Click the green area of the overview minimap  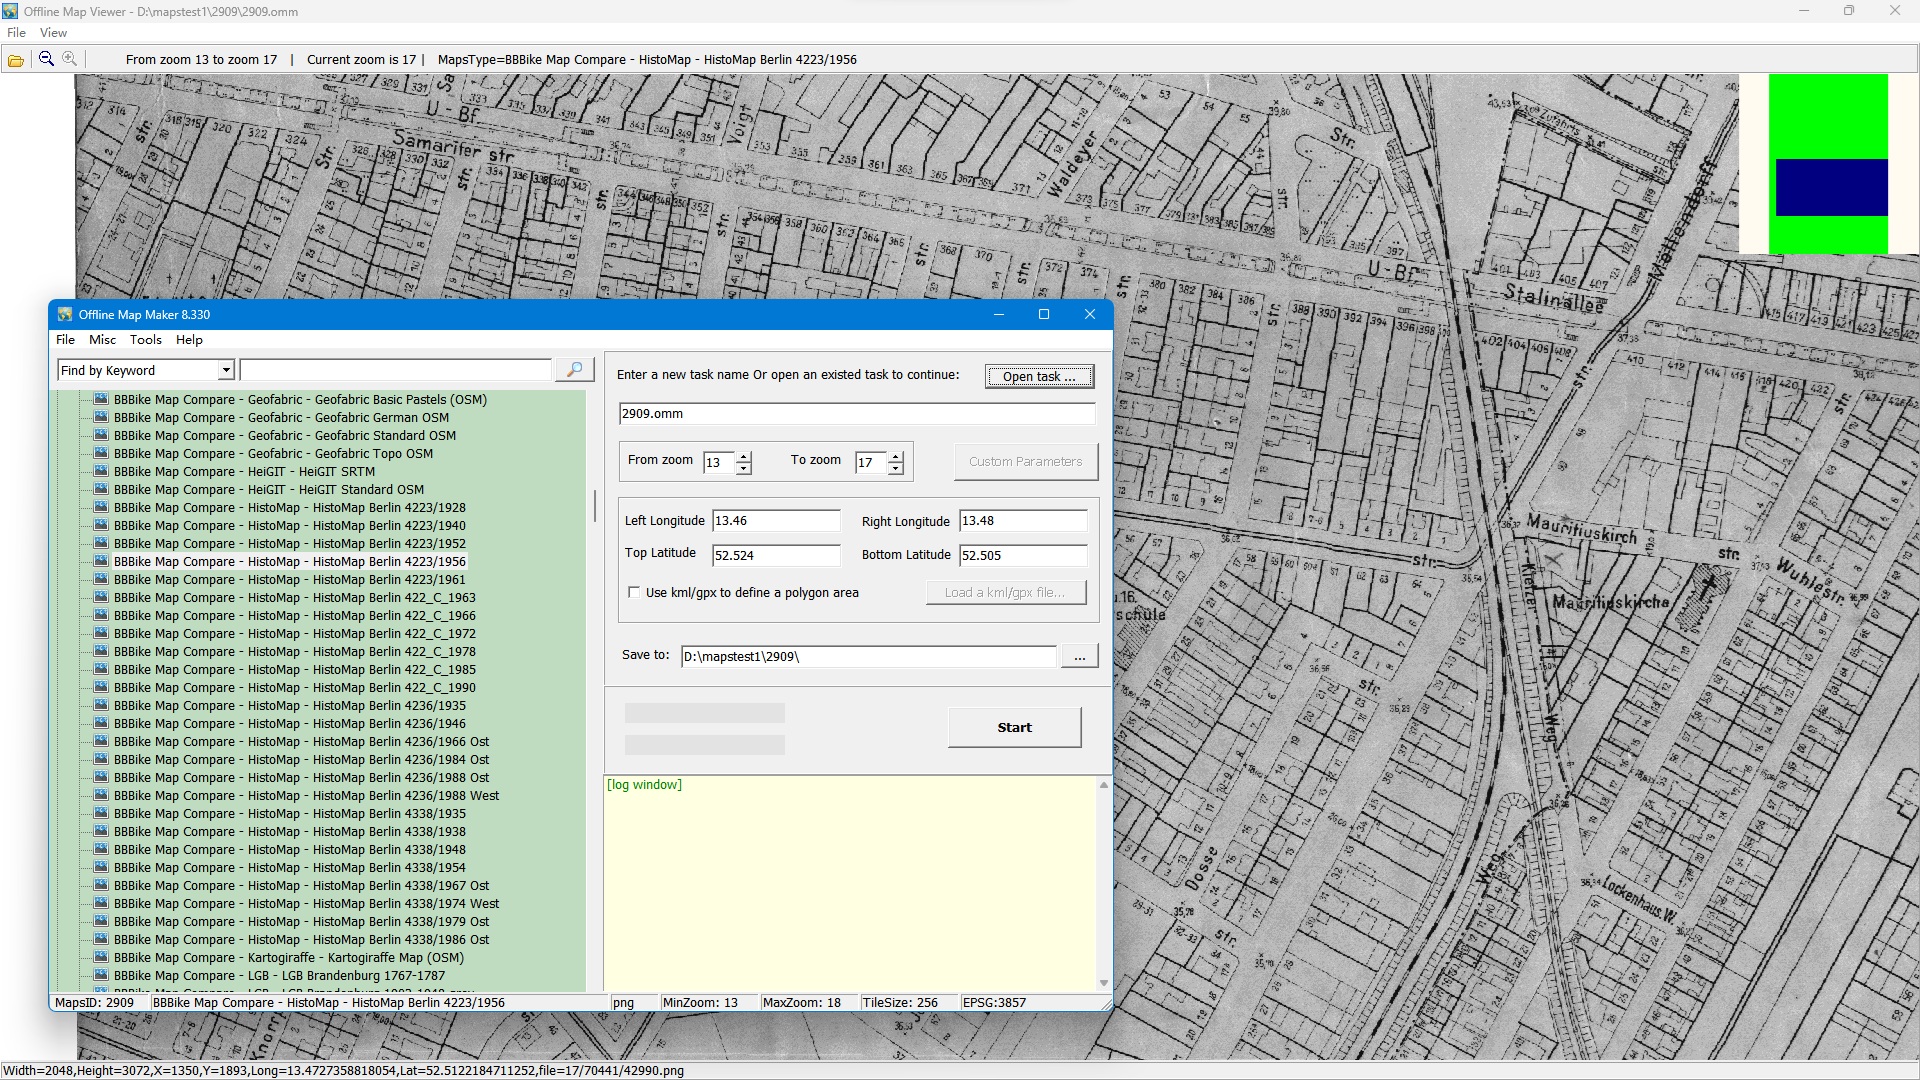tap(1828, 115)
